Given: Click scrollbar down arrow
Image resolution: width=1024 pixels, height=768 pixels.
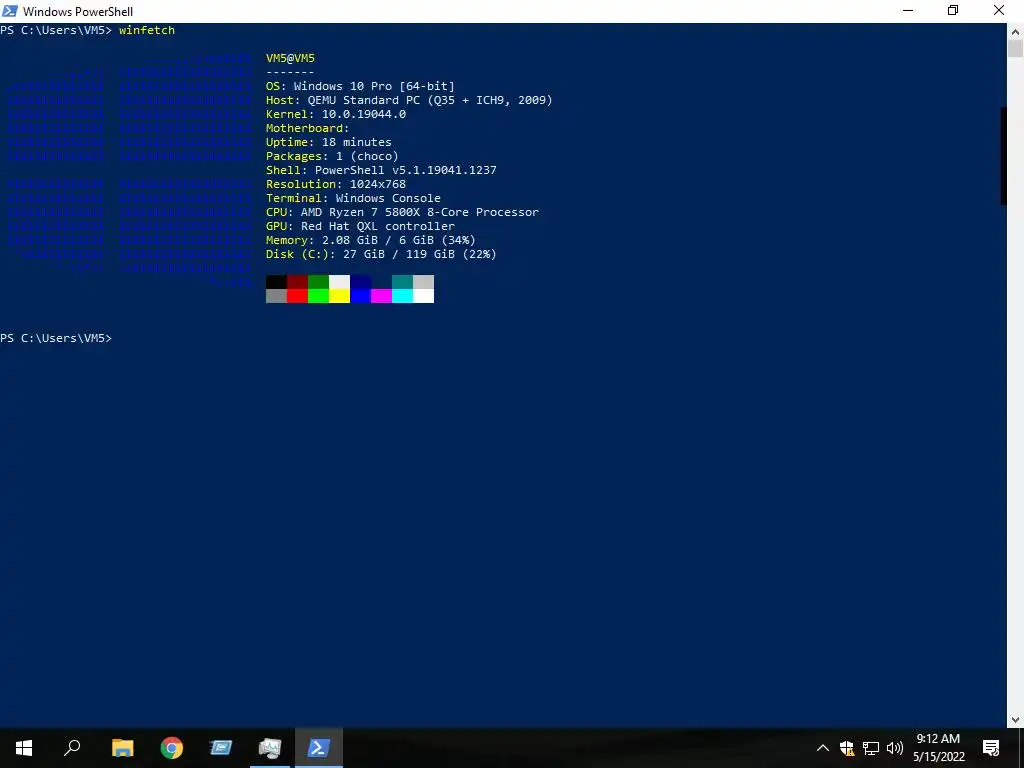Looking at the screenshot, I should (1016, 720).
